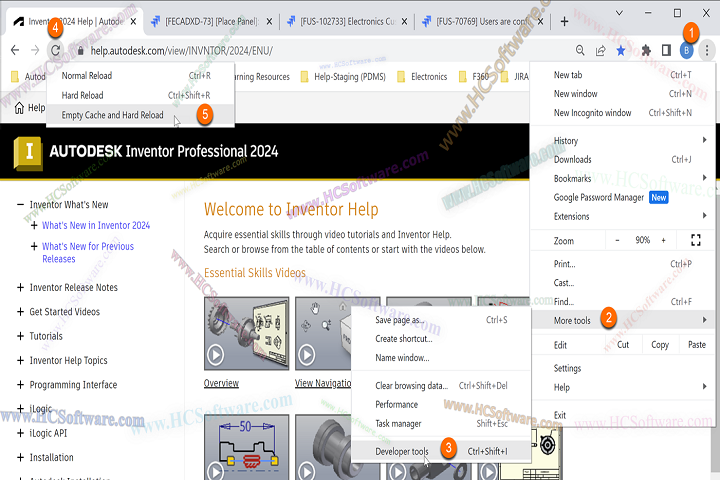Image resolution: width=720 pixels, height=480 pixels.
Task: Click the Inventor yellow logo icon
Action: 28,153
